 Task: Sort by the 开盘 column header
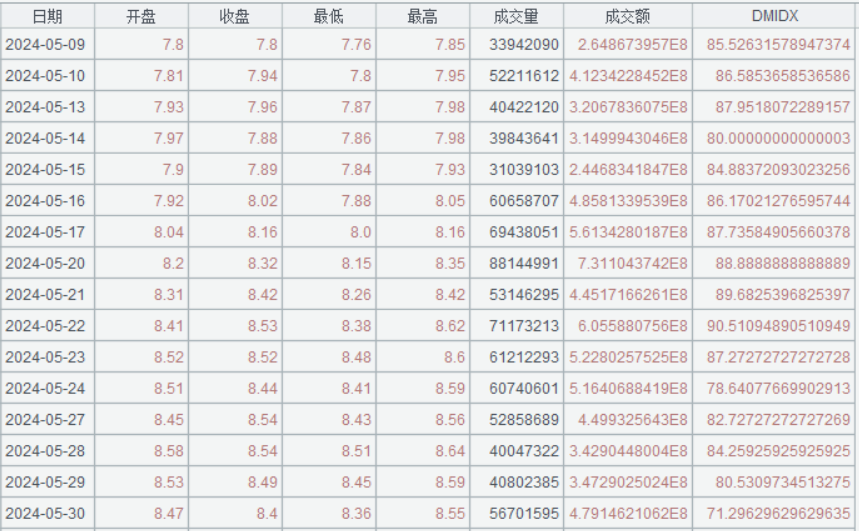[x=141, y=16]
